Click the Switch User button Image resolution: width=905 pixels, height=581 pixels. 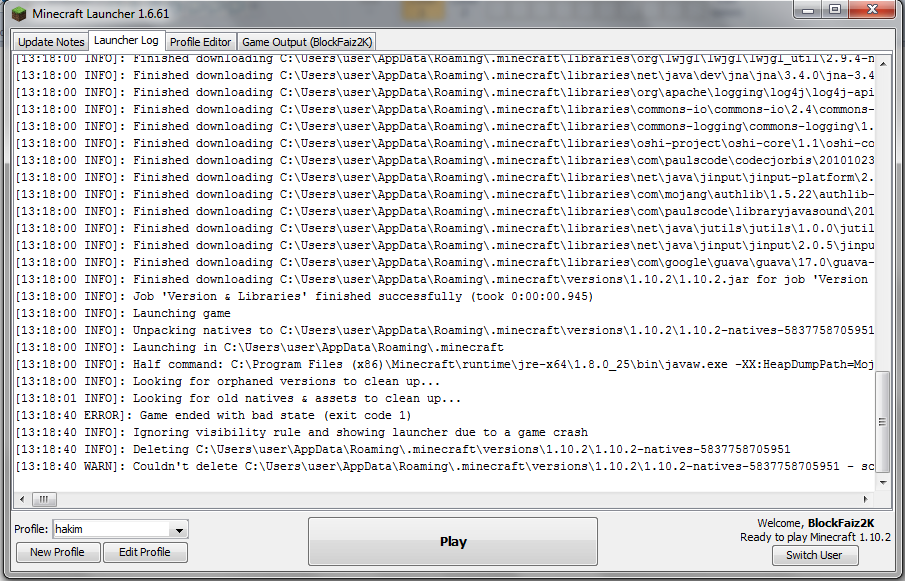(x=814, y=555)
